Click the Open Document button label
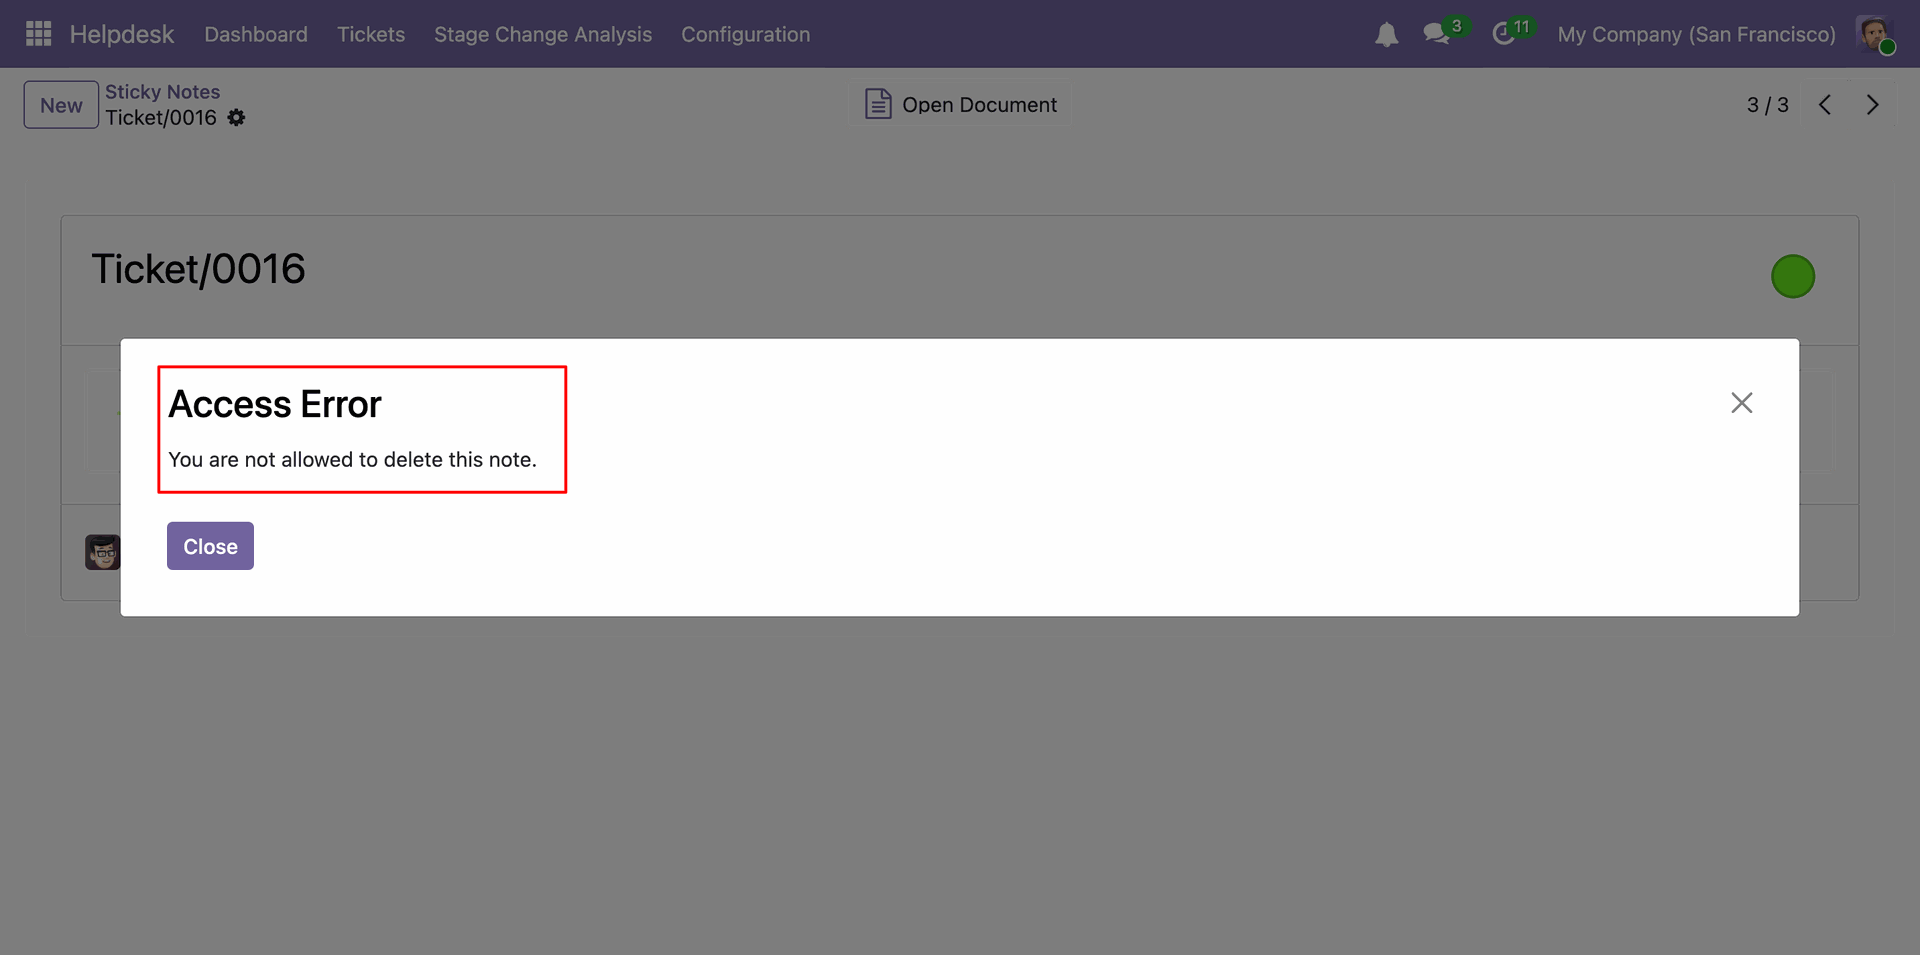The height and width of the screenshot is (955, 1920). tap(979, 105)
